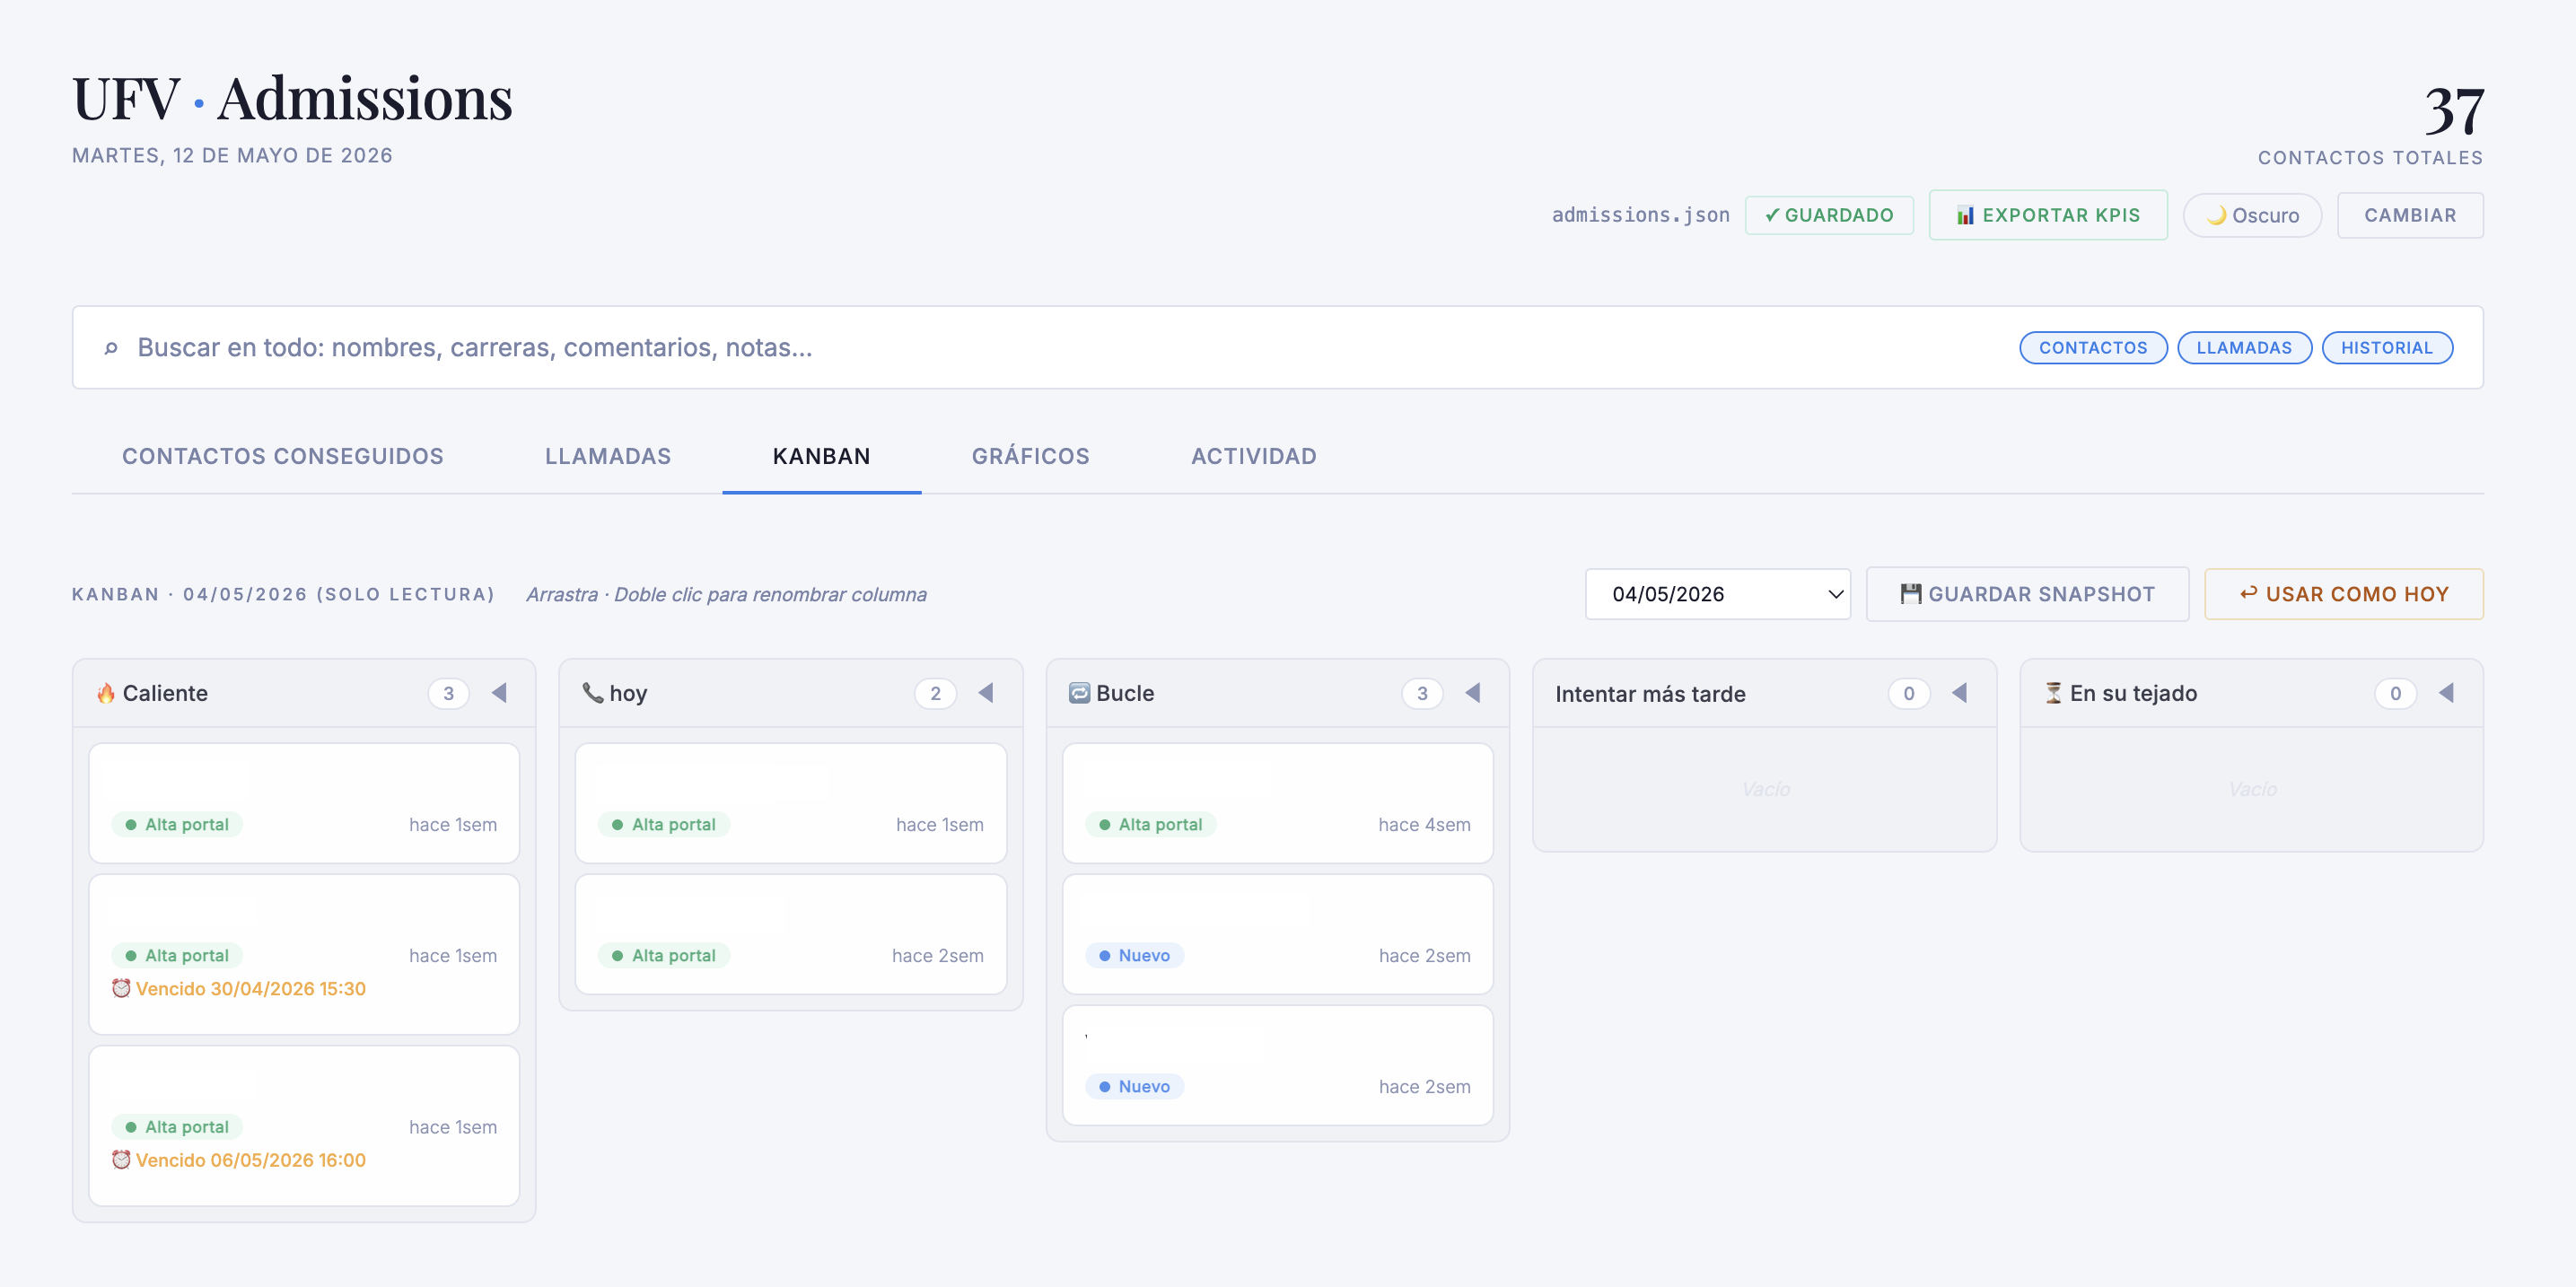
Task: Click En su tejado count badge 0
Action: (x=2395, y=693)
